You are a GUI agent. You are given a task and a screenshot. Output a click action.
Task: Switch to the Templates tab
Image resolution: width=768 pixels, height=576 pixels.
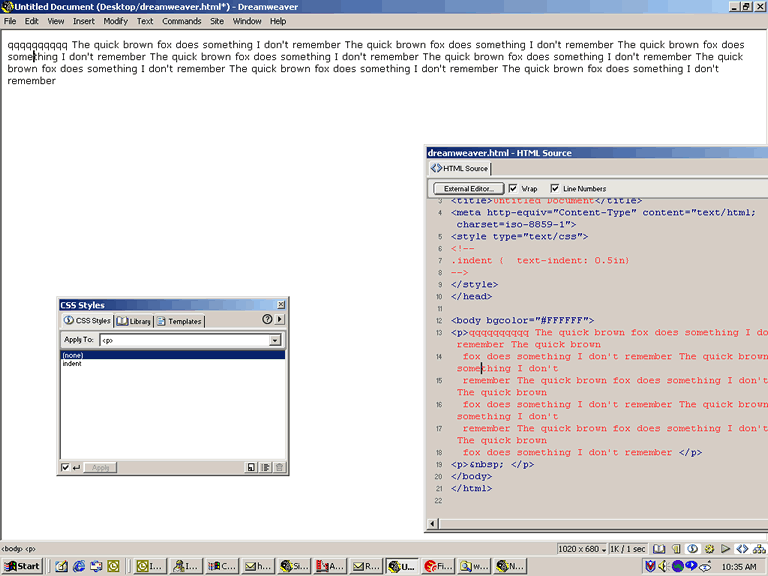tap(179, 321)
